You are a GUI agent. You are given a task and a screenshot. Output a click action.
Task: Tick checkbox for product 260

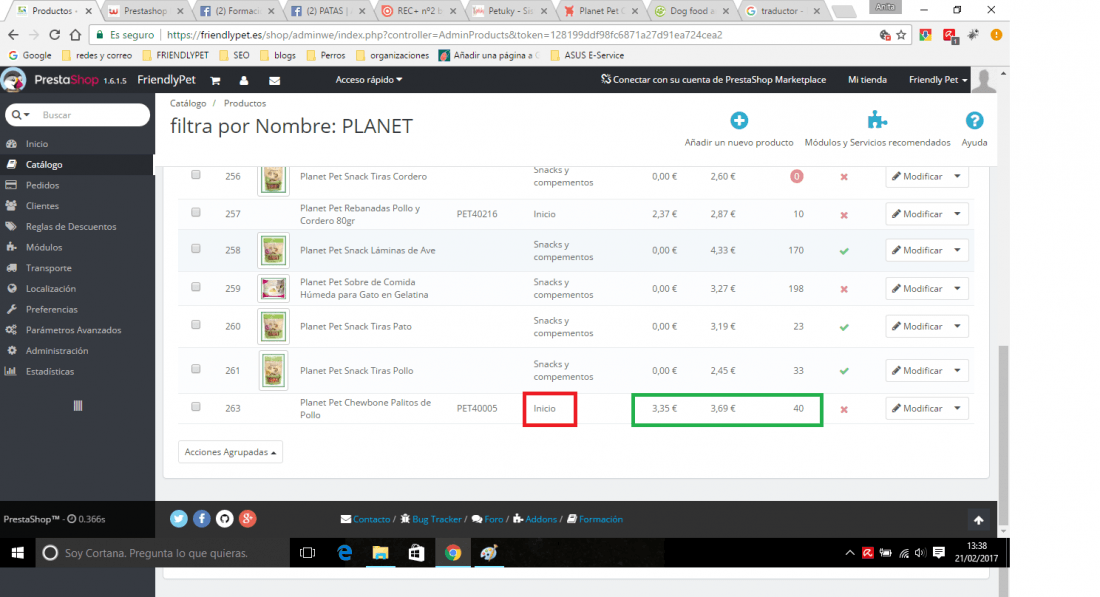click(196, 325)
